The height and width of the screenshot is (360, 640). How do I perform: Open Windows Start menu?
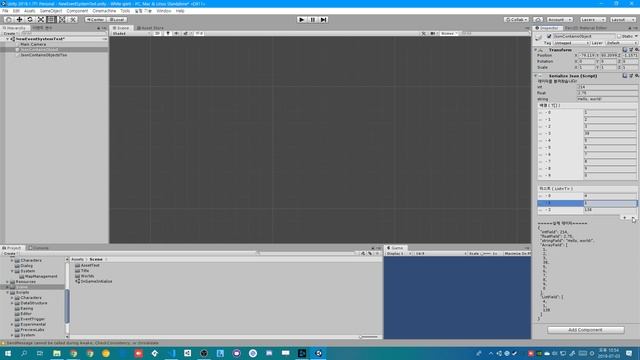click(8, 353)
